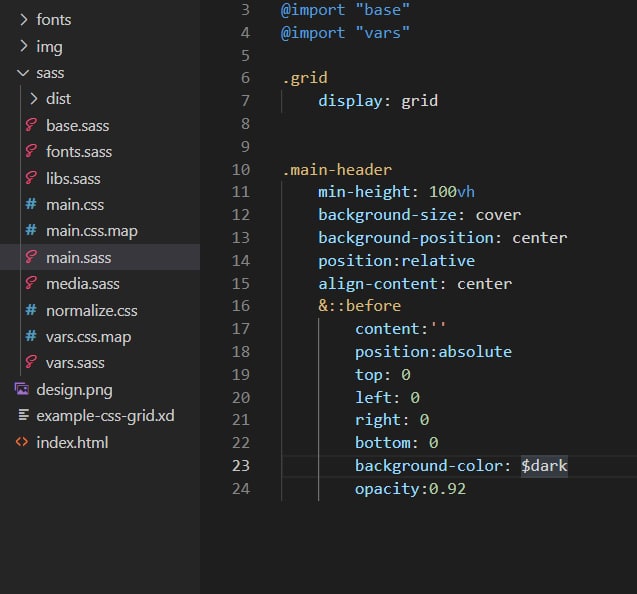Open libs.sass file
The height and width of the screenshot is (594, 637).
coord(73,178)
